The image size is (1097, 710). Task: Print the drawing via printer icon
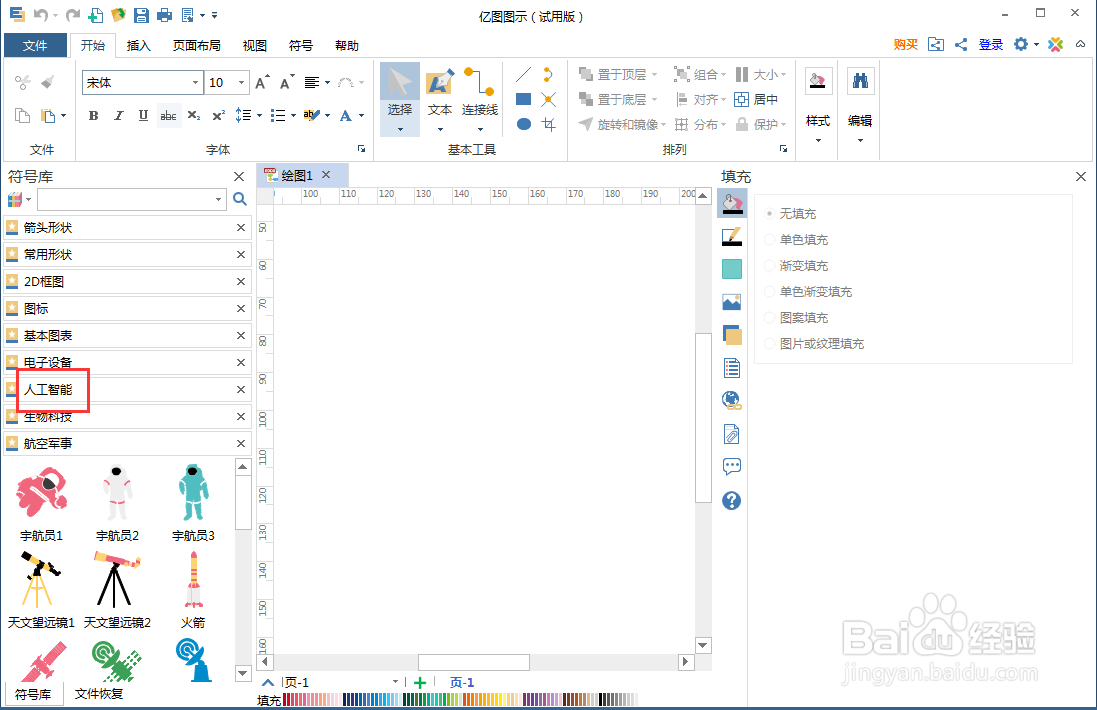tap(164, 15)
